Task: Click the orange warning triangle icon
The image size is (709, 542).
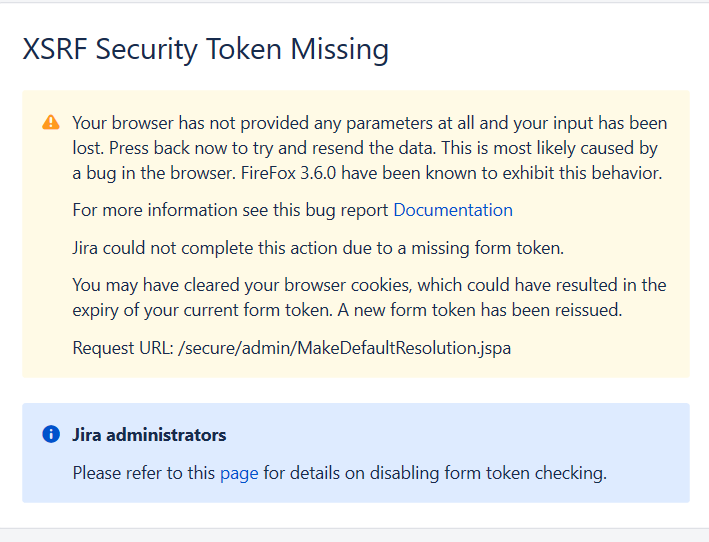Action: point(51,123)
